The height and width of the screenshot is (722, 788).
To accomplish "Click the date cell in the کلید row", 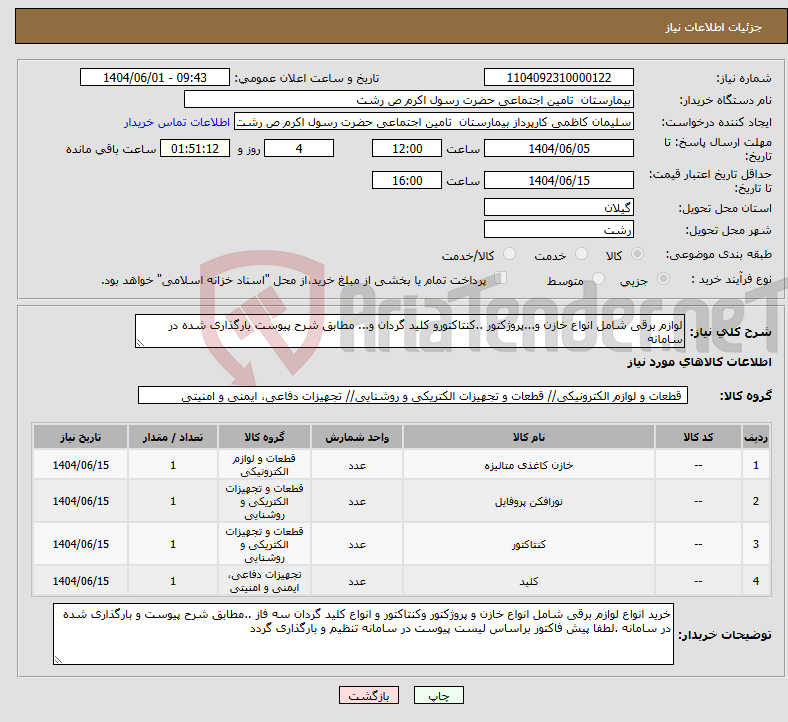I will click(x=80, y=581).
